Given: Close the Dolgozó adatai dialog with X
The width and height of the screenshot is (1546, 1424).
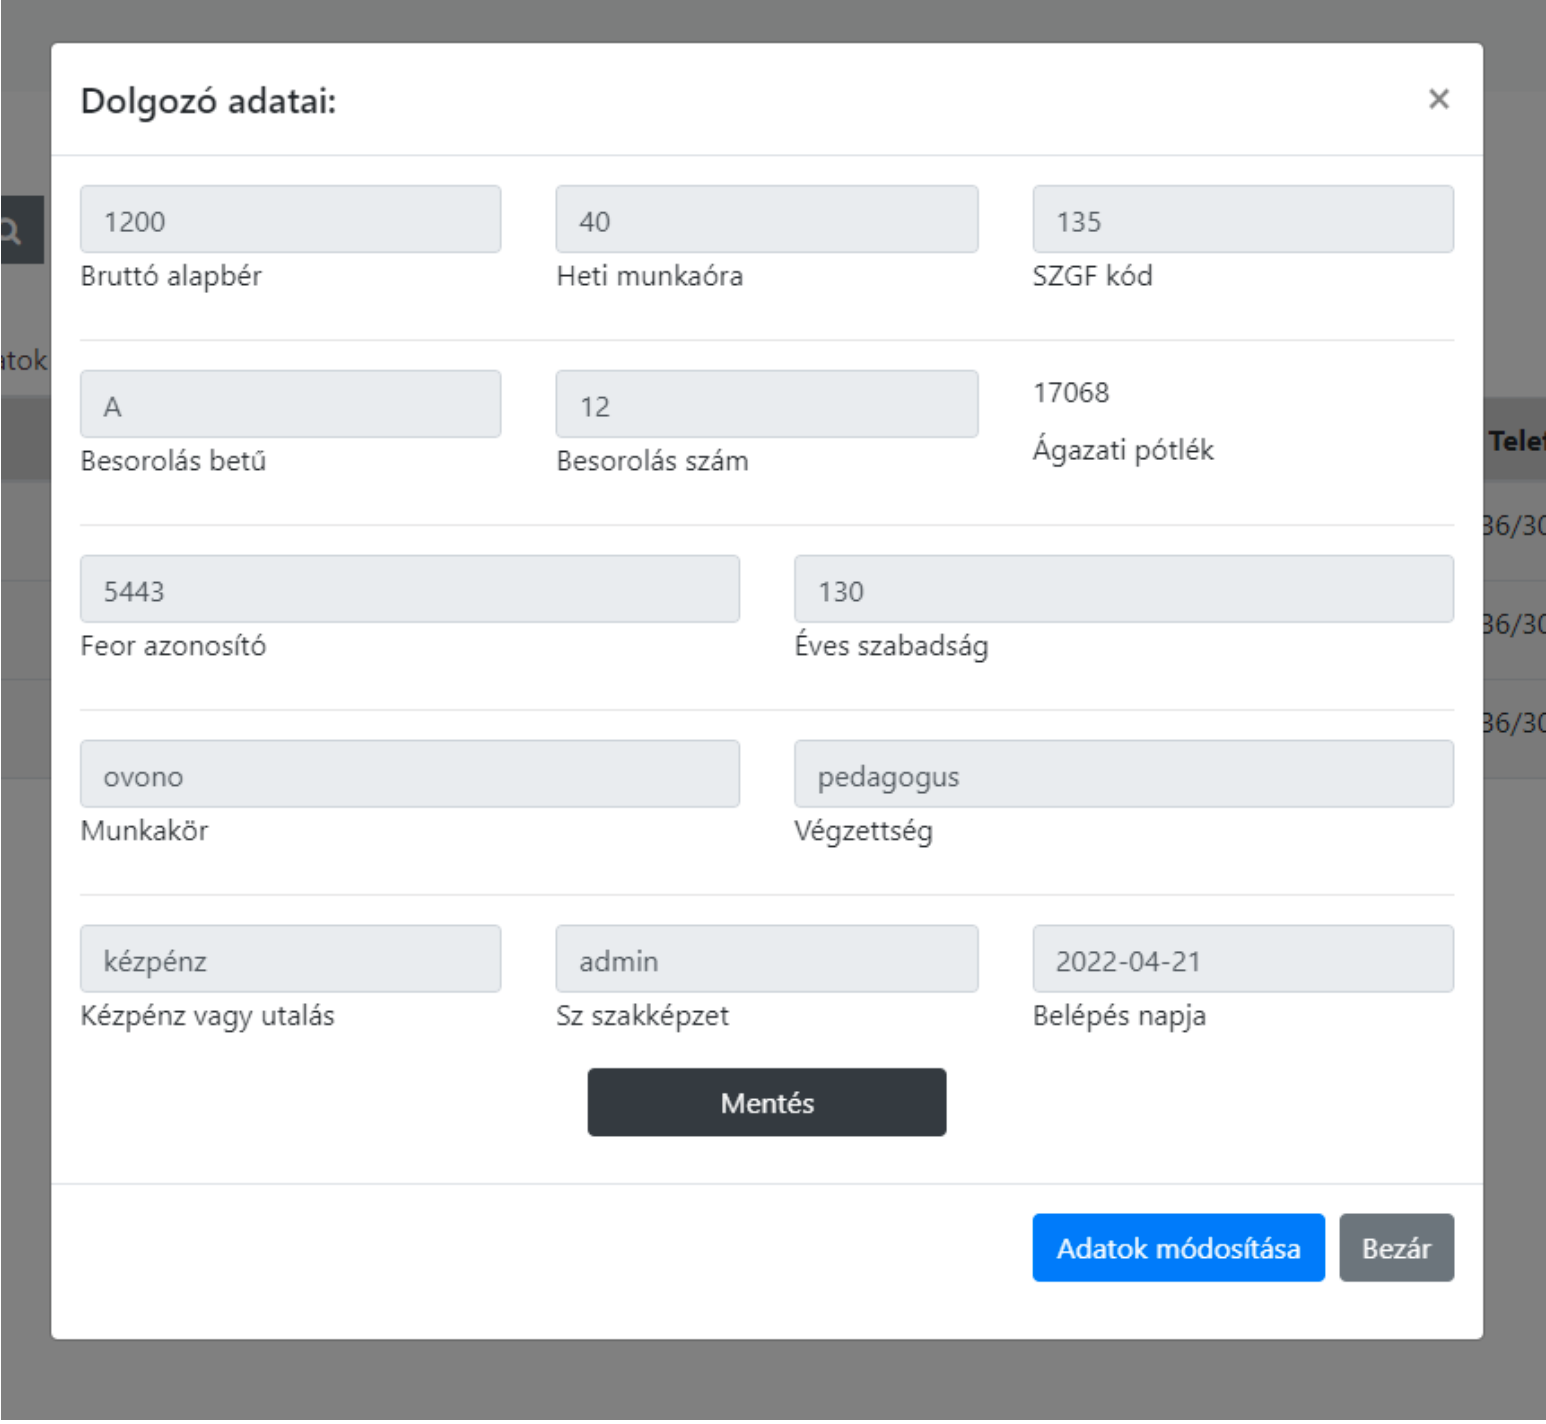Looking at the screenshot, I should coord(1438,99).
